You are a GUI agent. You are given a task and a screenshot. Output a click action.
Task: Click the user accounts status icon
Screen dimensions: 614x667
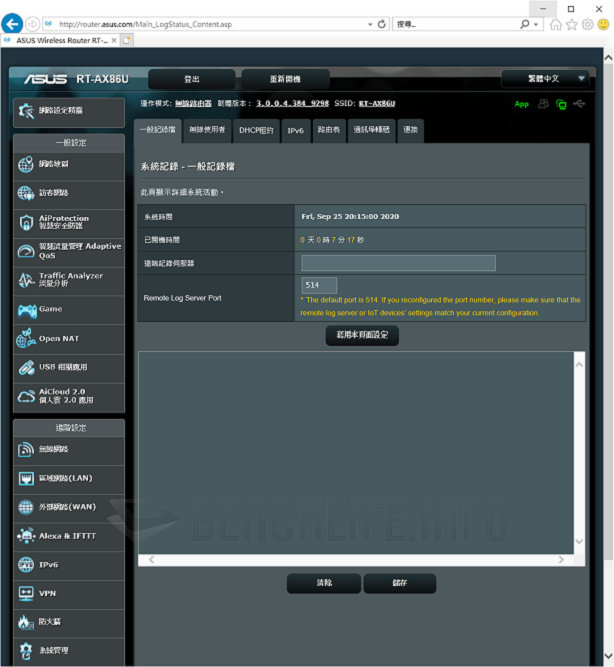pos(543,104)
